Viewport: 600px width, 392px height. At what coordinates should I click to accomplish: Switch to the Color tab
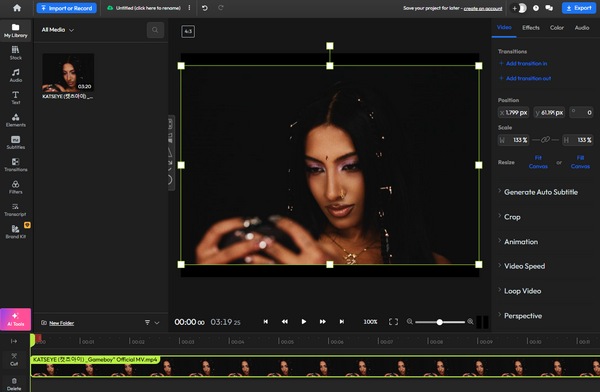point(557,28)
